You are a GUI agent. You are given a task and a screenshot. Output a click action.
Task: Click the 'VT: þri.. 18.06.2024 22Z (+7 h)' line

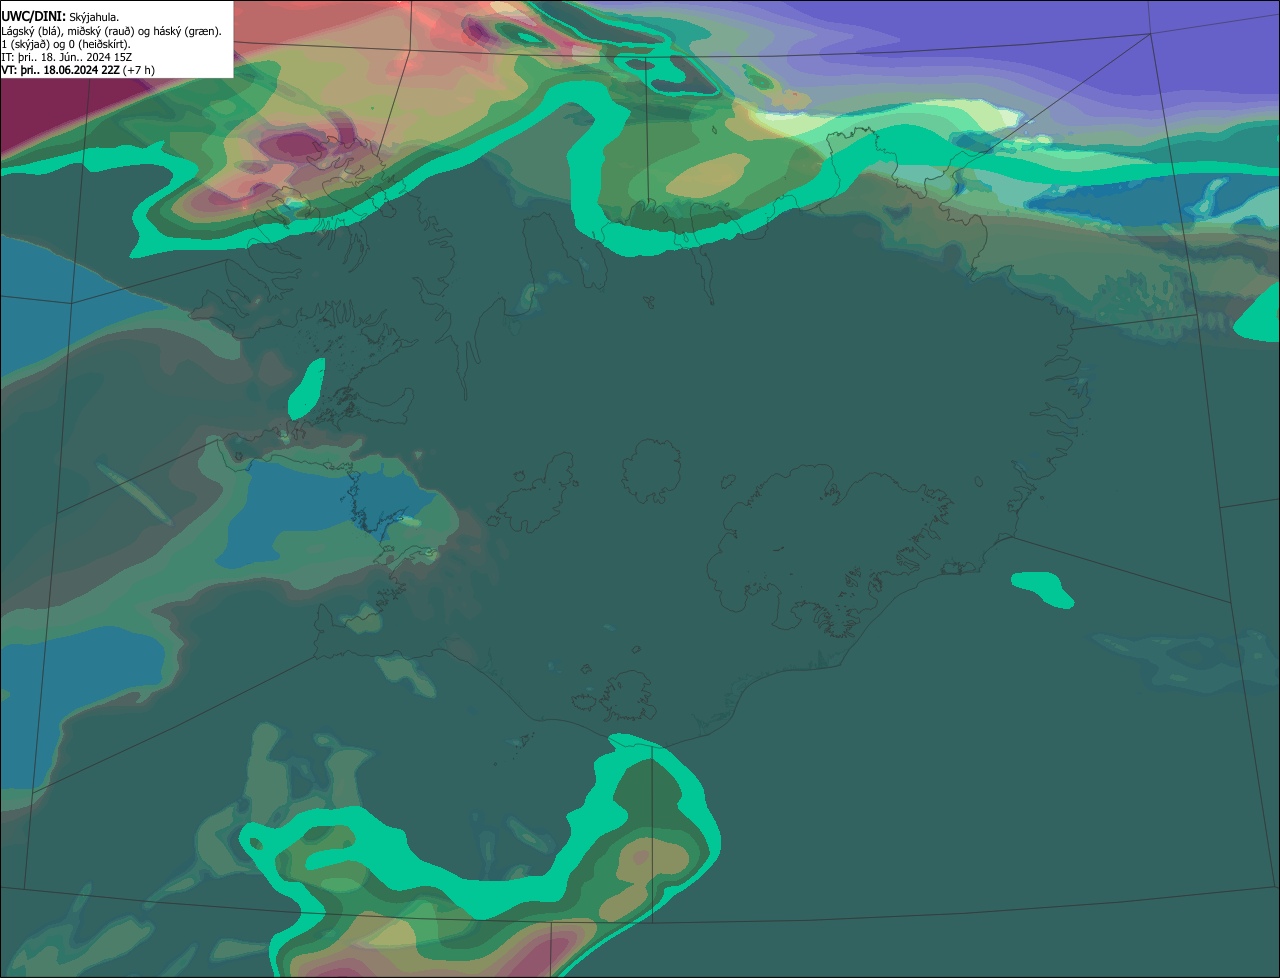coord(78,70)
